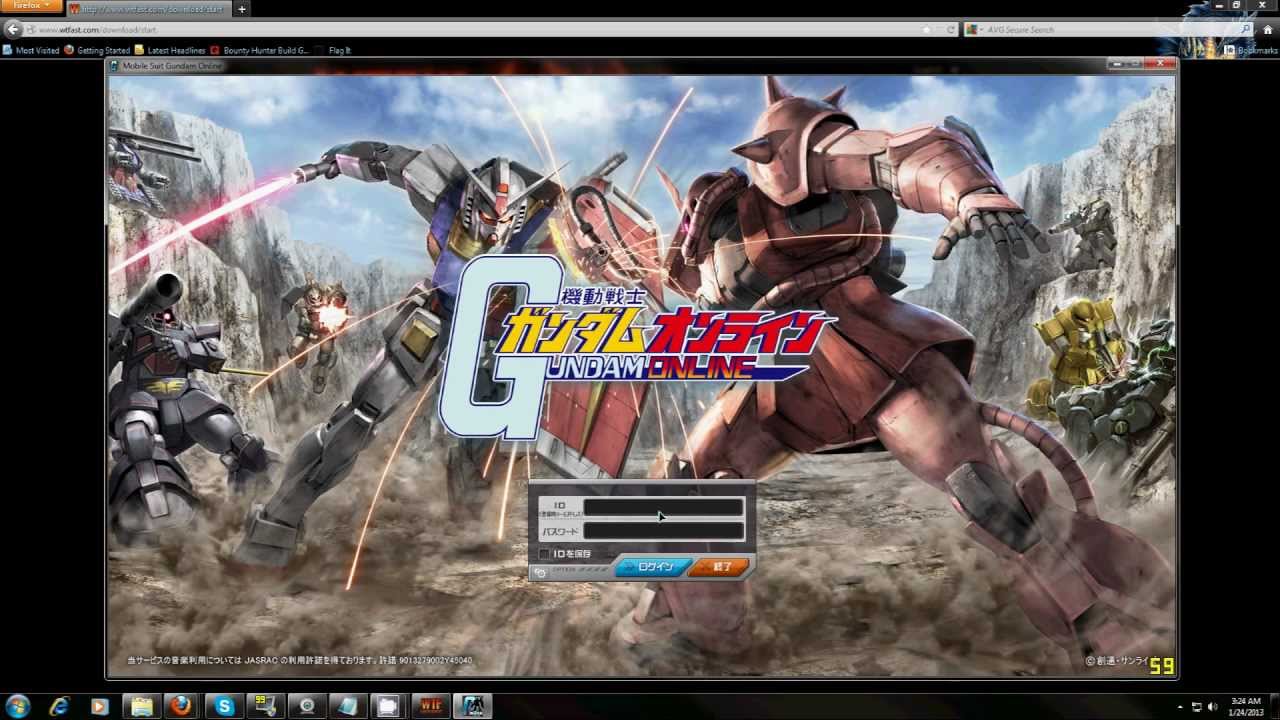This screenshot has width=1280, height=720.
Task: Open a new tab with the plus button
Action: pyautogui.click(x=241, y=9)
